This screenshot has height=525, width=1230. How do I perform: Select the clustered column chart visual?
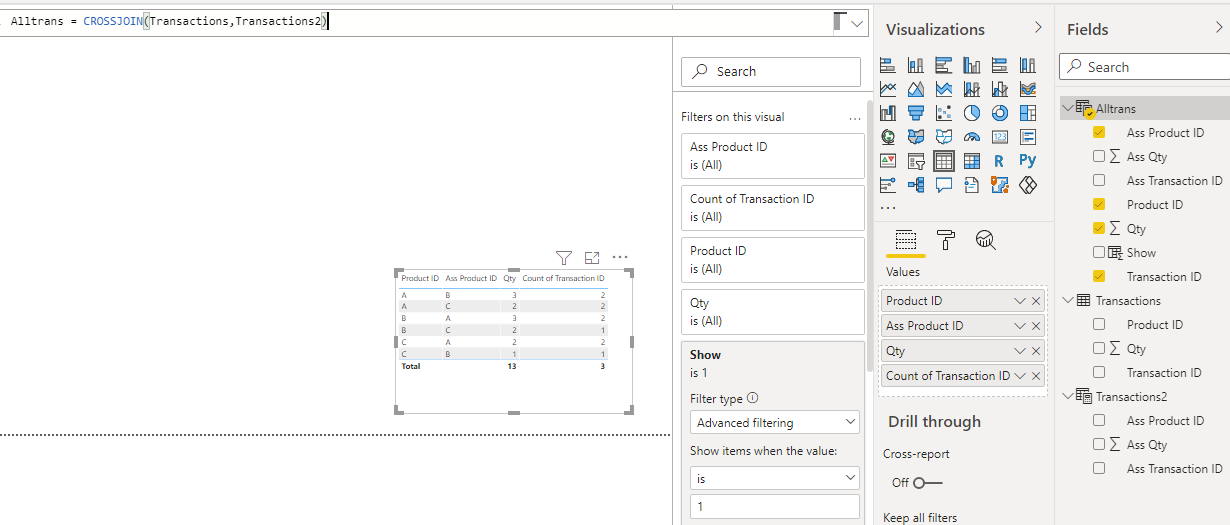pyautogui.click(x=972, y=65)
